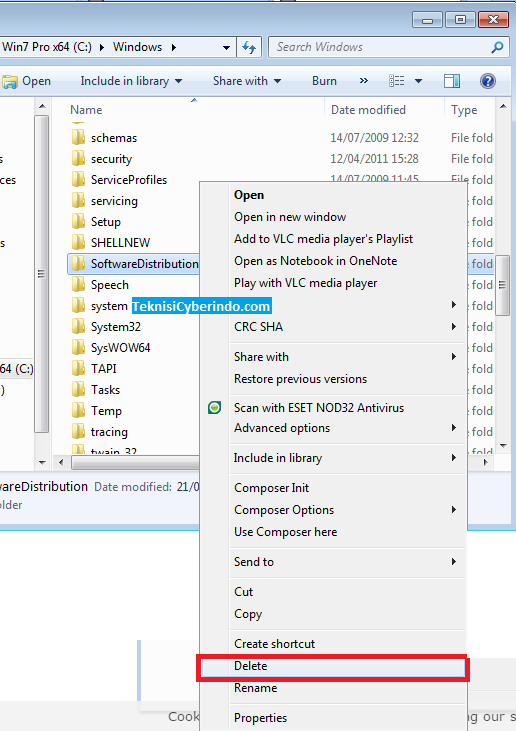Click the Burn toolbar button
Screen dimensions: 516x731
(324, 81)
